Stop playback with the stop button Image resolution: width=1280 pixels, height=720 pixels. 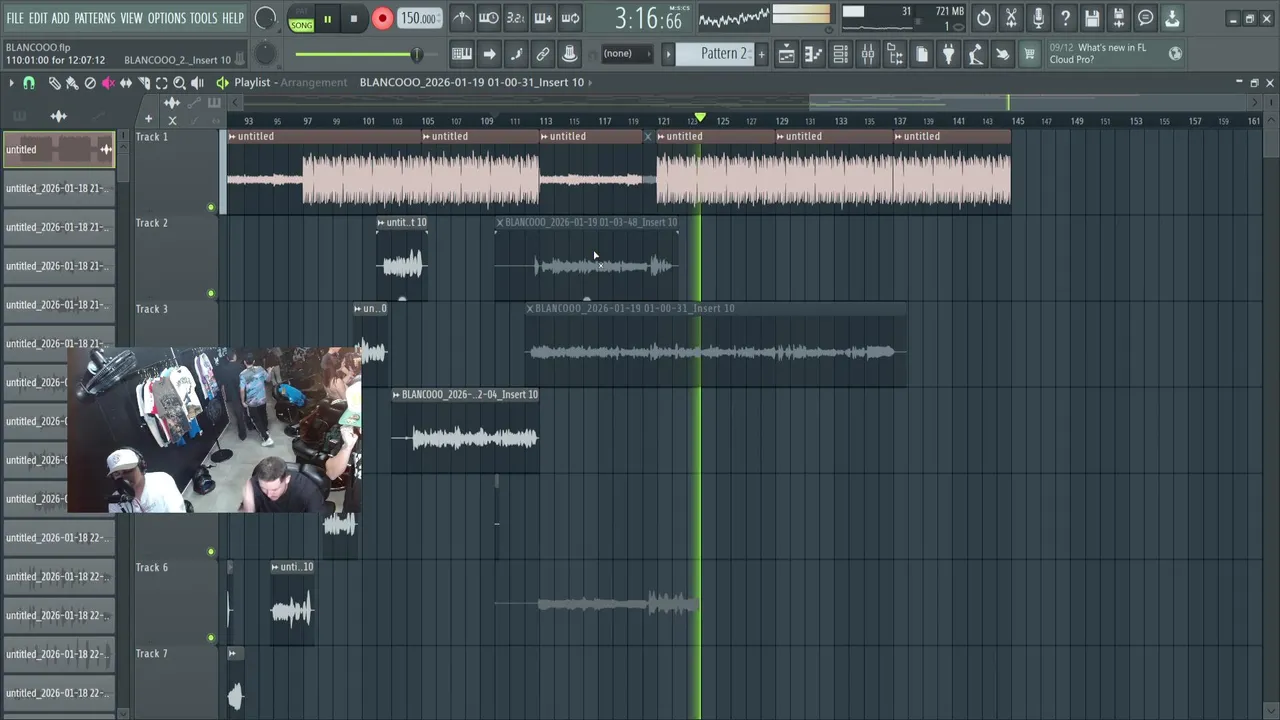pyautogui.click(x=353, y=19)
